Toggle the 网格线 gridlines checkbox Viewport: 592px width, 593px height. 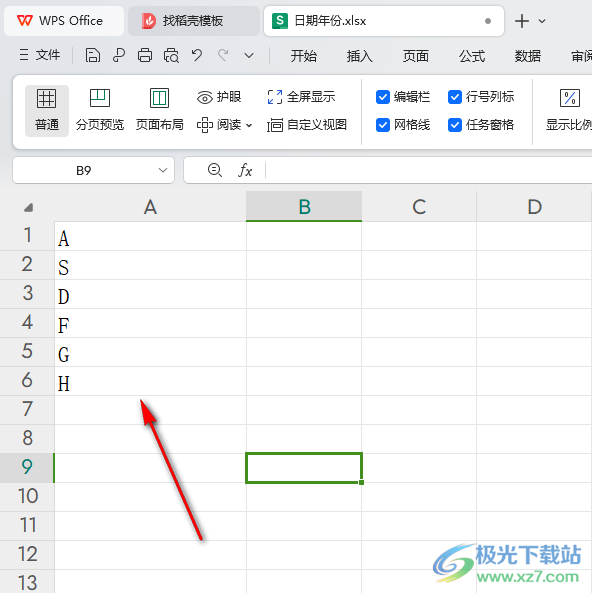click(383, 125)
